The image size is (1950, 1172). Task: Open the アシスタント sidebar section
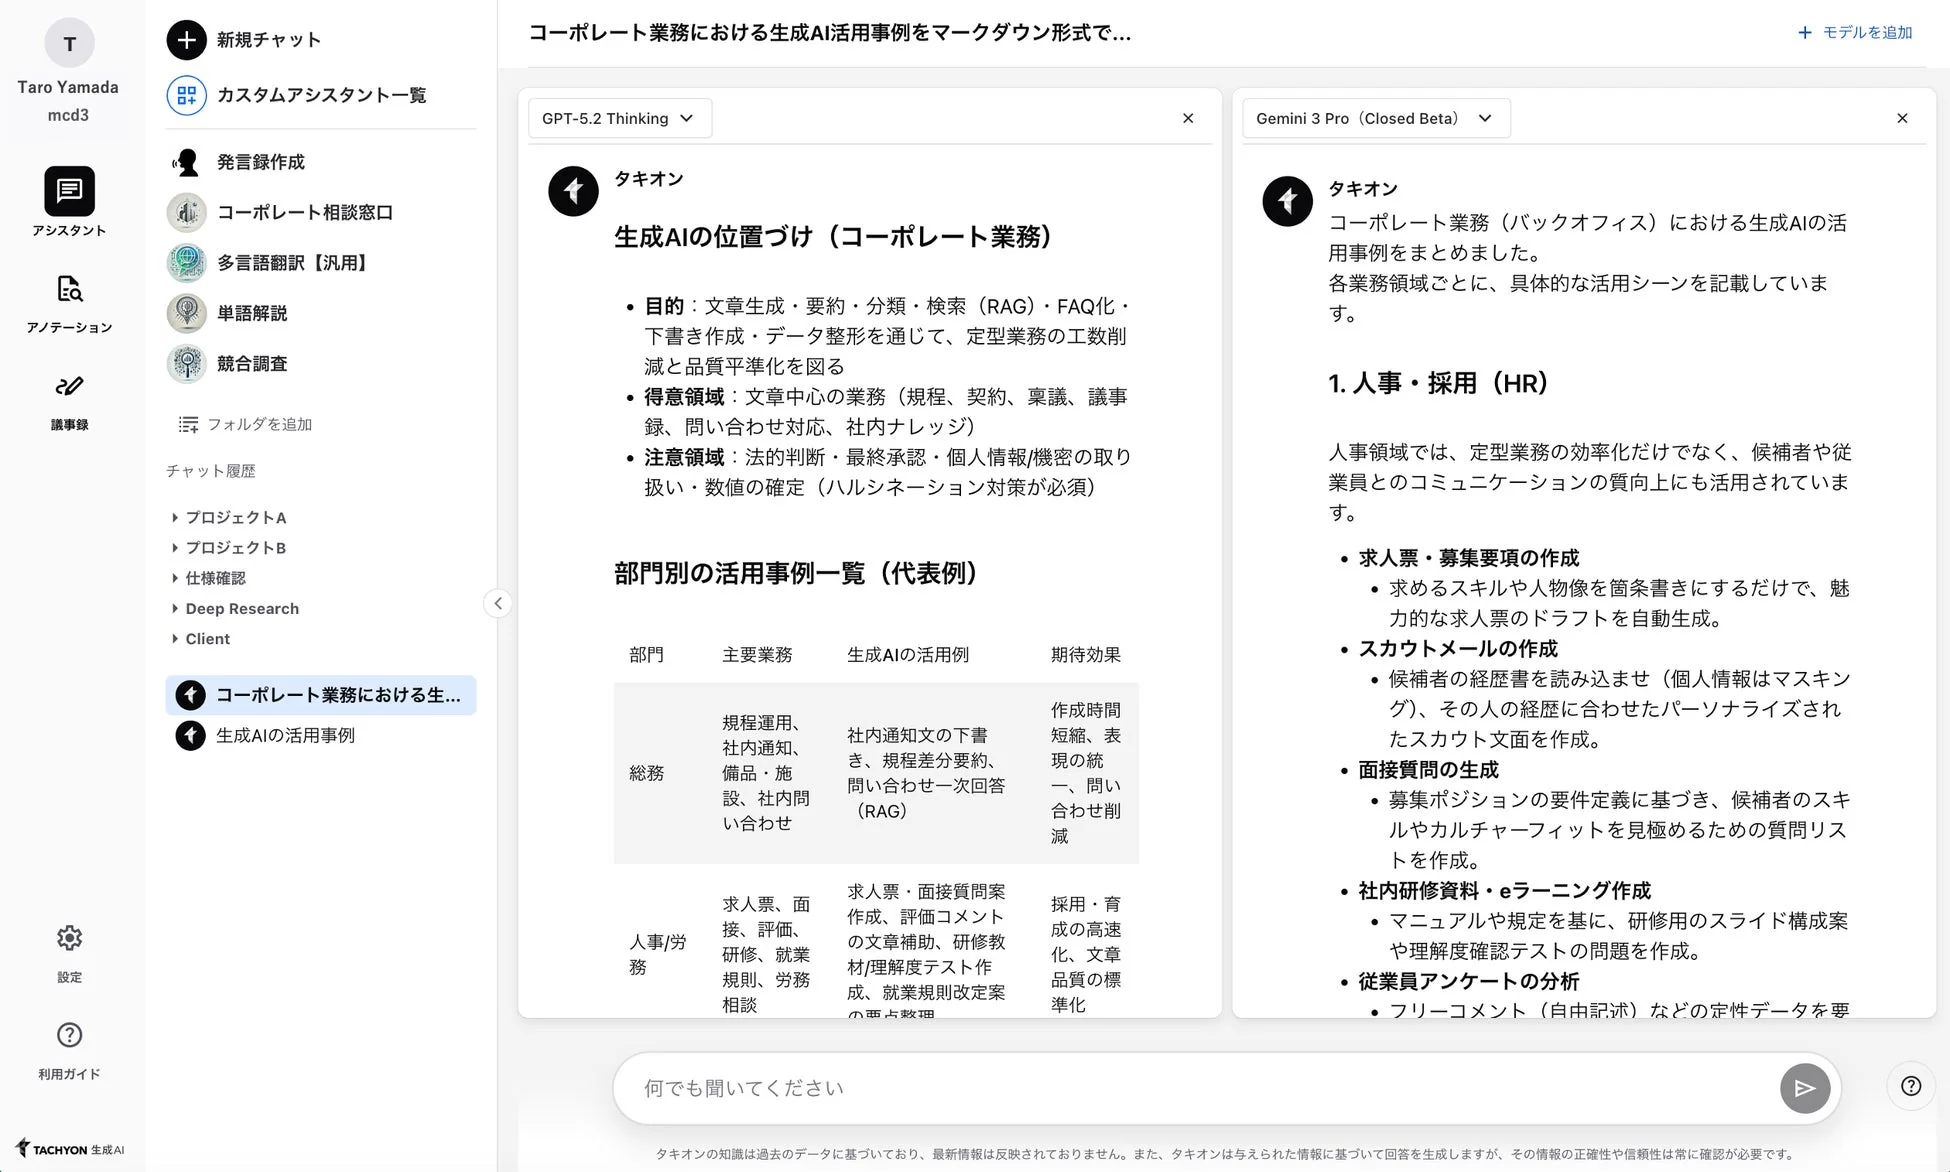(x=69, y=203)
